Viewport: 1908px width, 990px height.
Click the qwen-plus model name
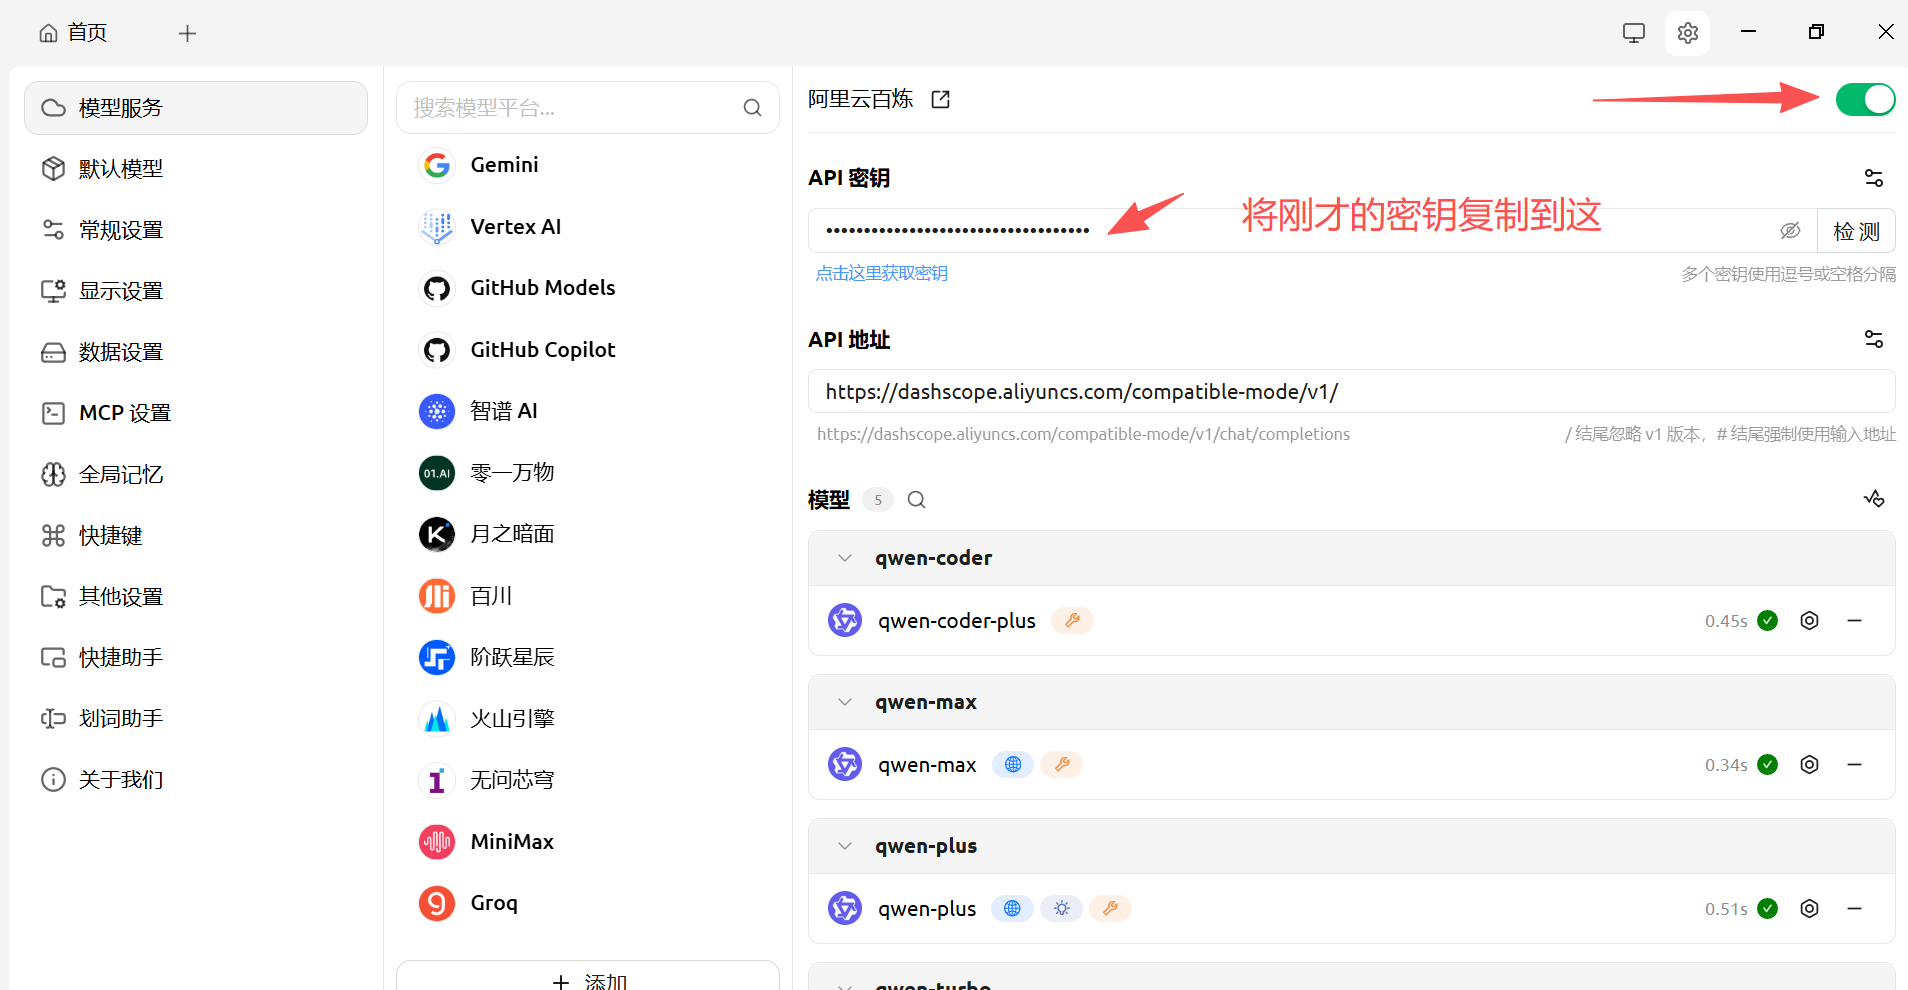tap(927, 909)
